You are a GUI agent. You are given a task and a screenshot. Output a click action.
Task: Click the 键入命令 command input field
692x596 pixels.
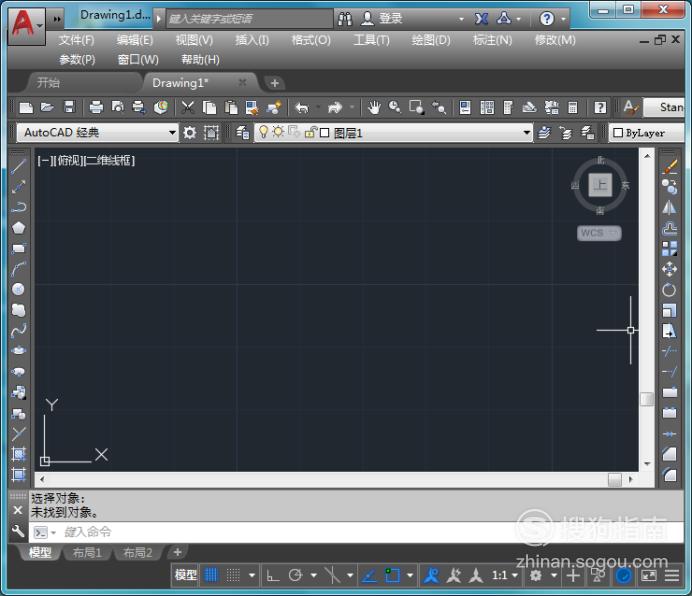tap(357, 532)
